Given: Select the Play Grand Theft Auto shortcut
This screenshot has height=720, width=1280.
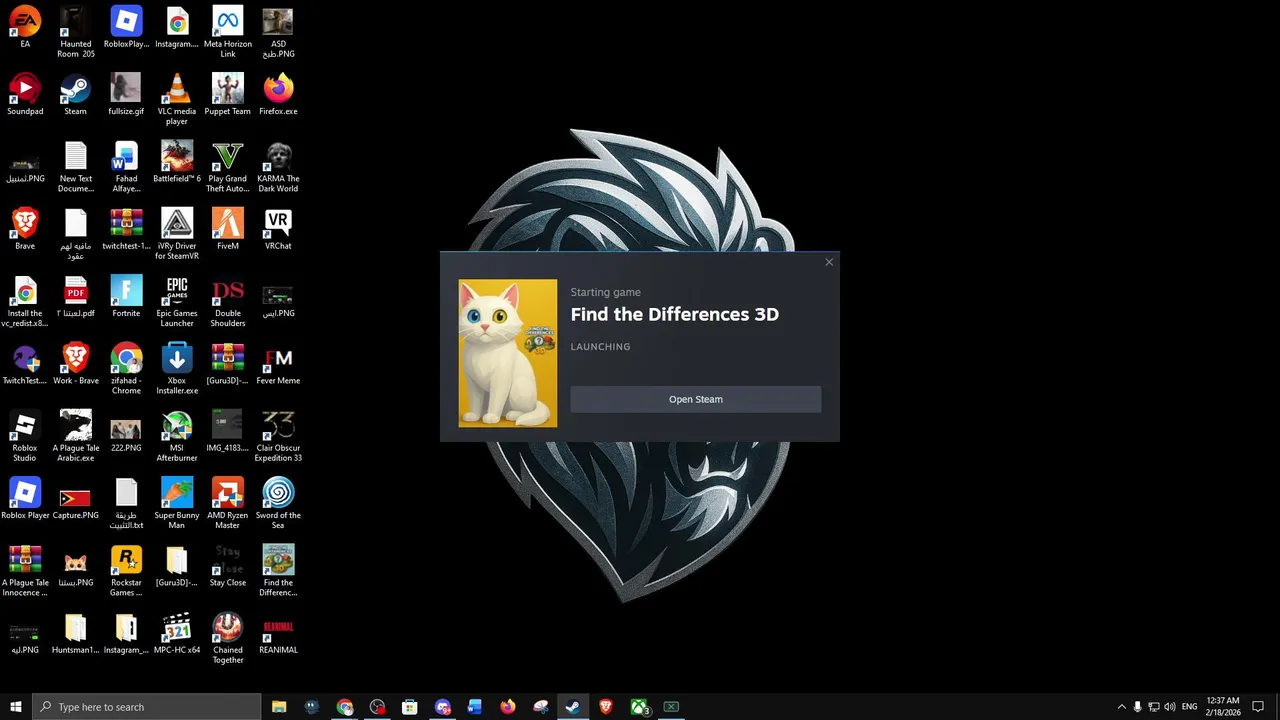Looking at the screenshot, I should (228, 166).
